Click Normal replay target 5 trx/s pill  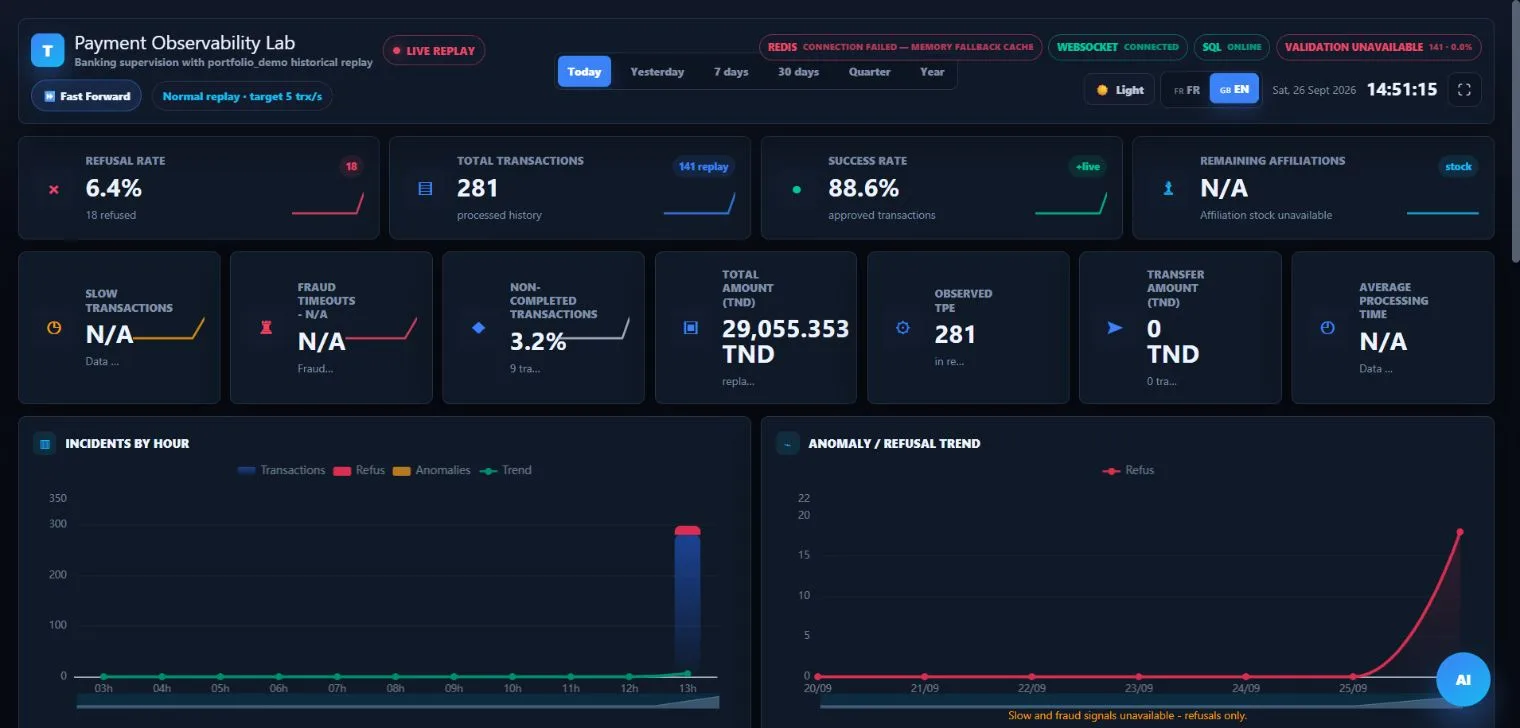242,96
